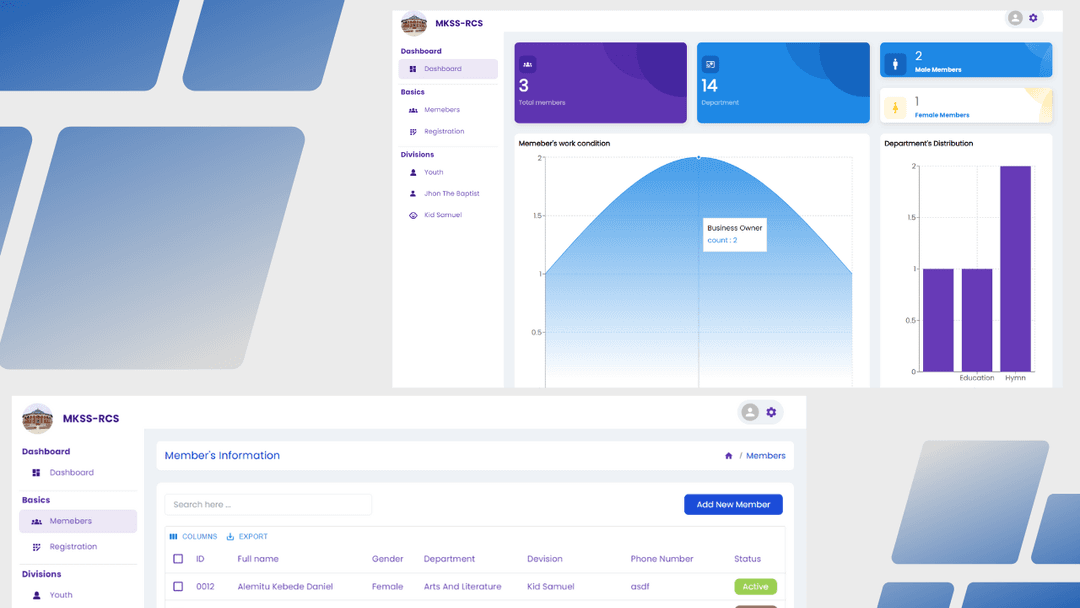
Task: Click the Kid Samuel sidebar division icon
Action: [x=413, y=215]
